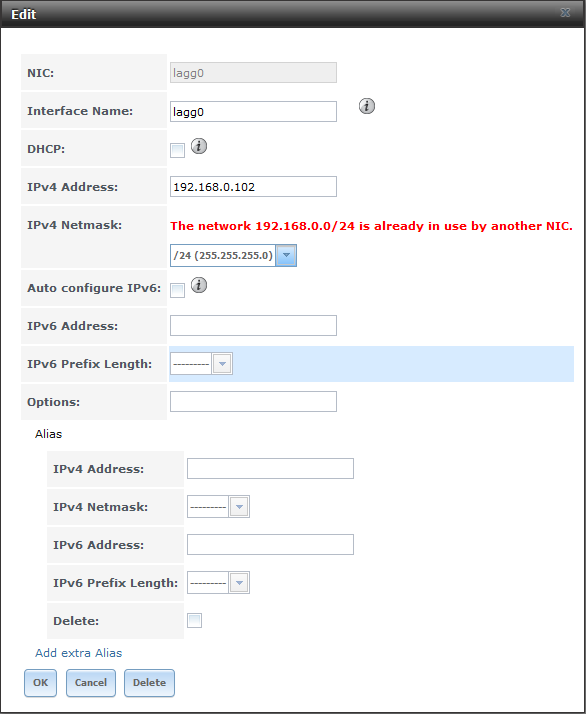Click the disabled NIC lagg0 field
The height and width of the screenshot is (714, 586).
[x=253, y=73]
